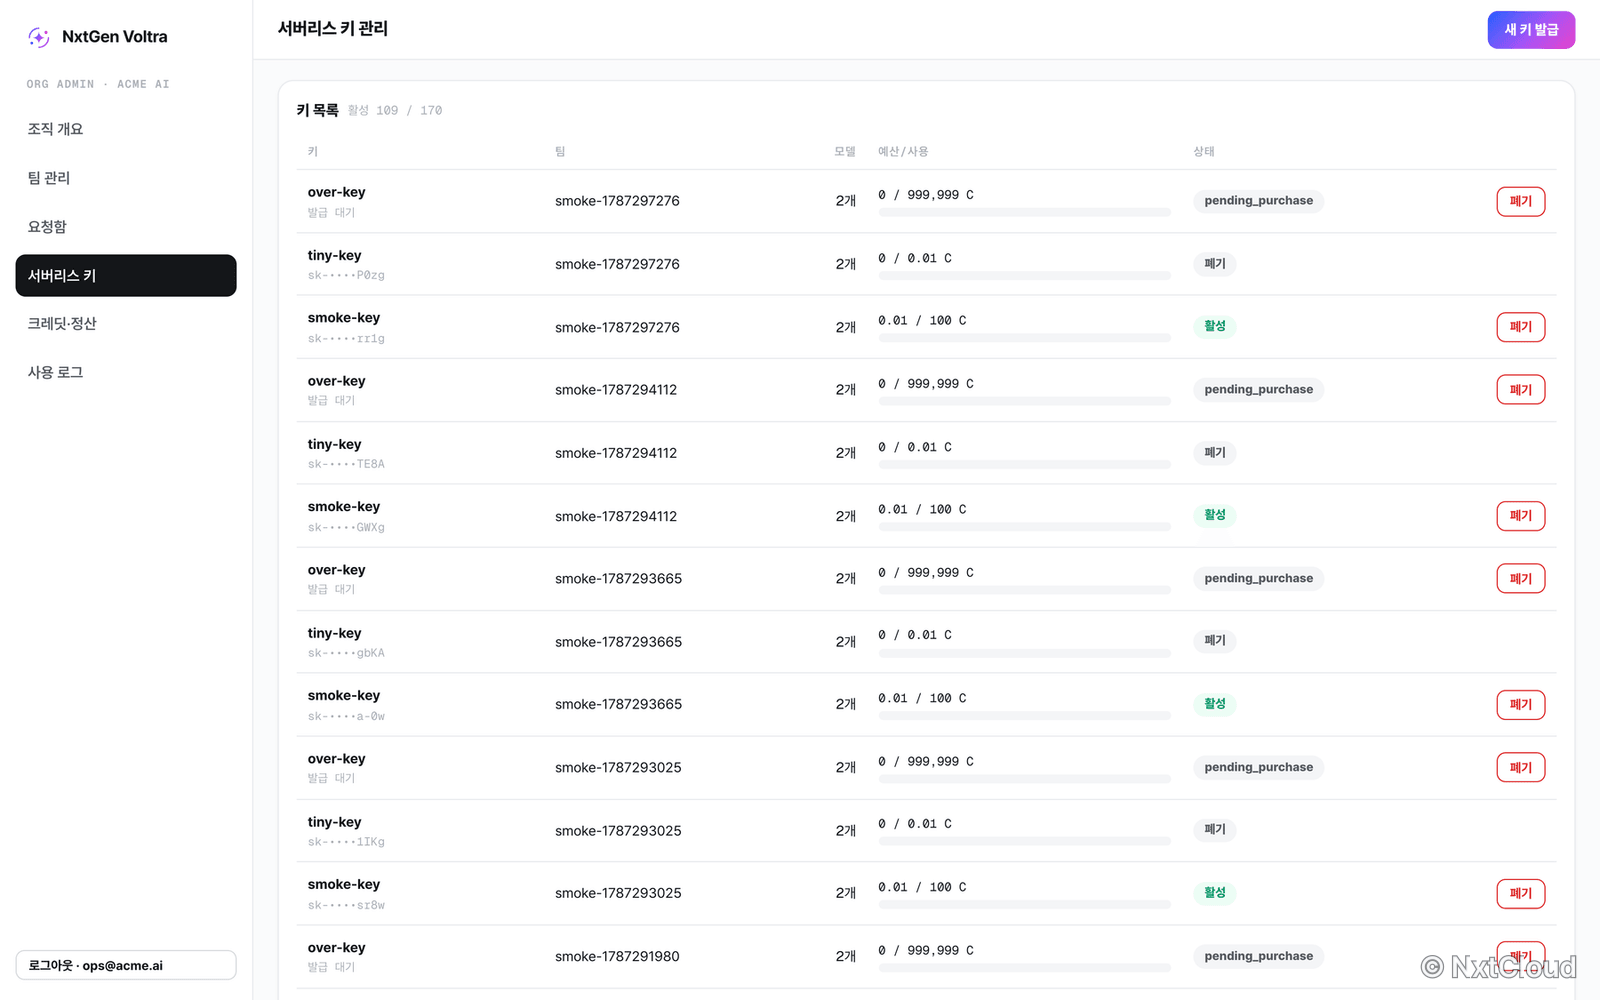Open 크레딧·정산 page
Viewport: 1600px width, 1000px height.
pyautogui.click(x=126, y=323)
